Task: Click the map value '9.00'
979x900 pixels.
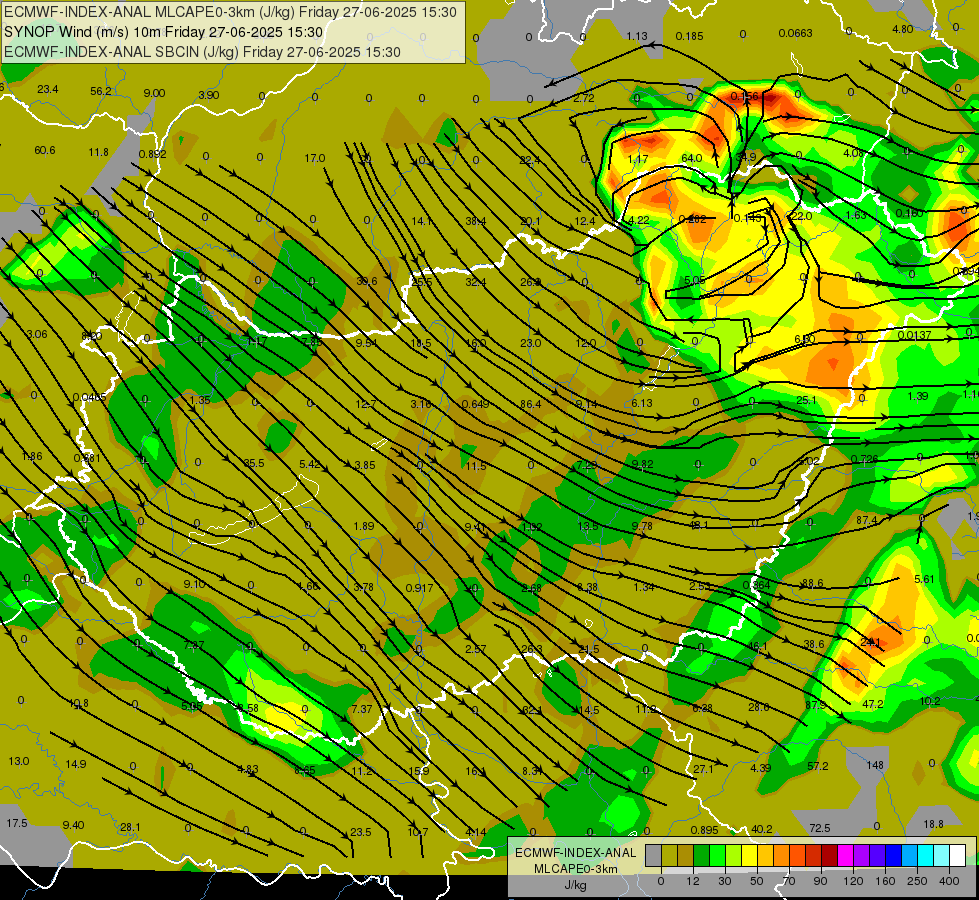Action: pyautogui.click(x=154, y=93)
